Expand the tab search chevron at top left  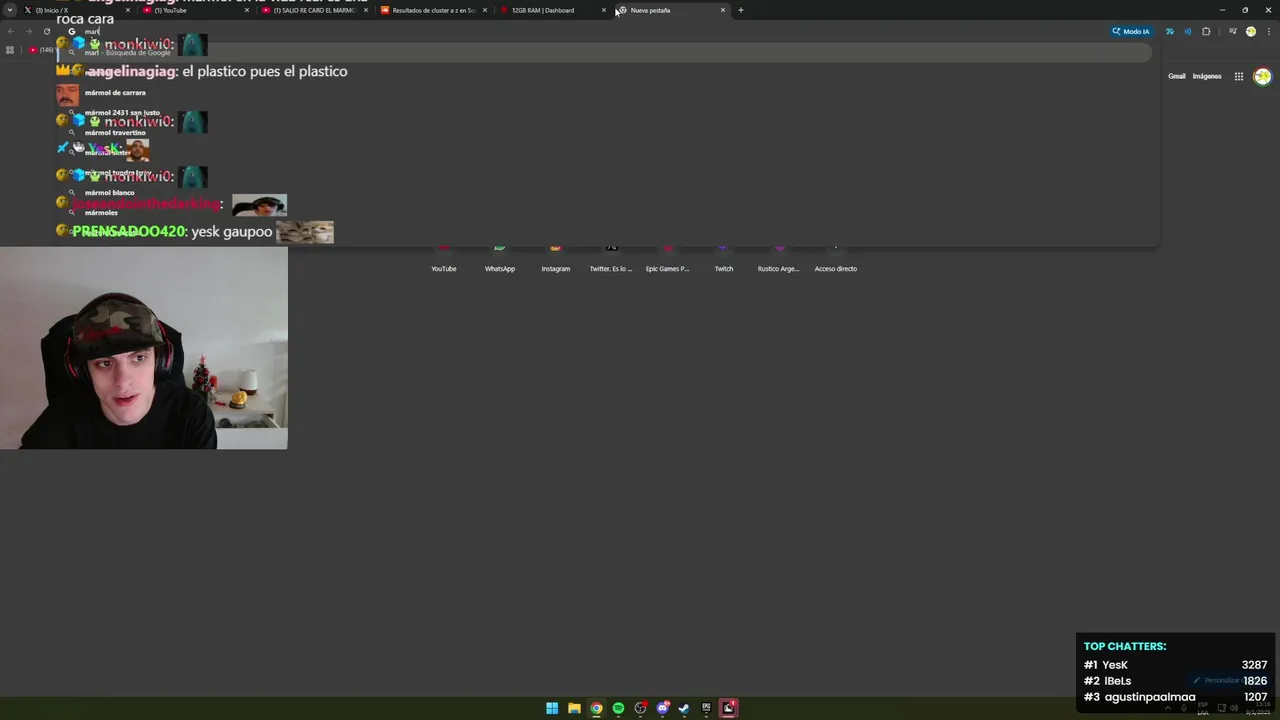(11, 10)
